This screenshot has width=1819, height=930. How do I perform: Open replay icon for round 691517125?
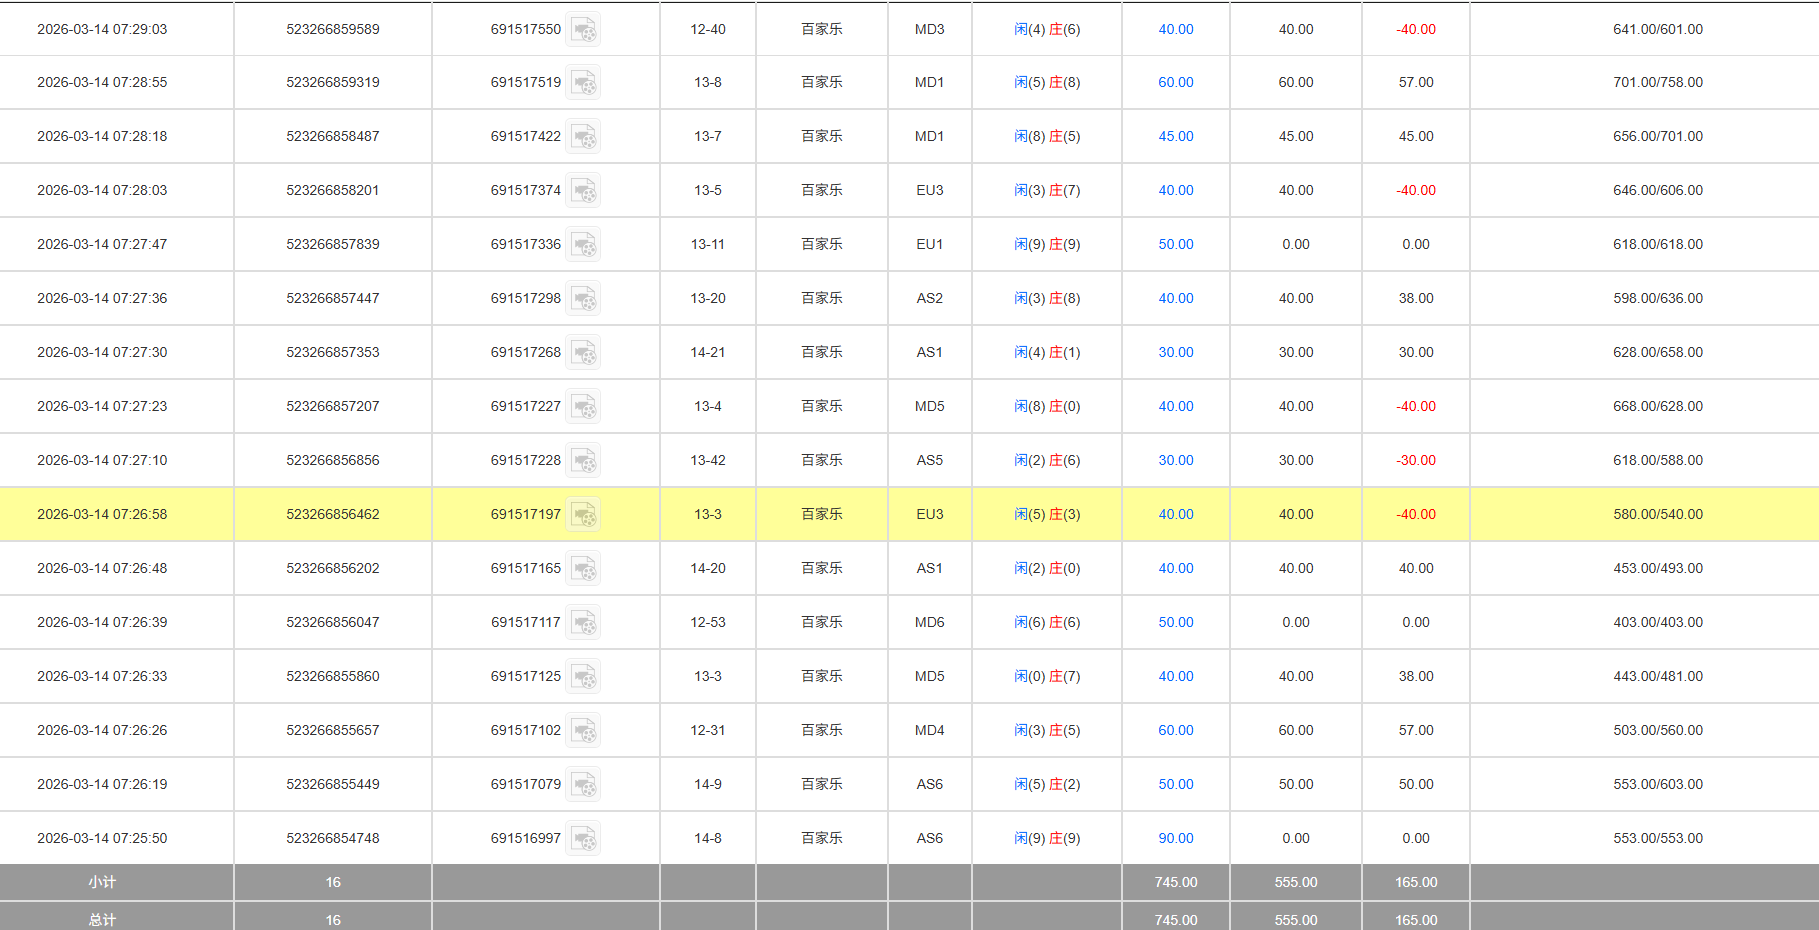584,676
